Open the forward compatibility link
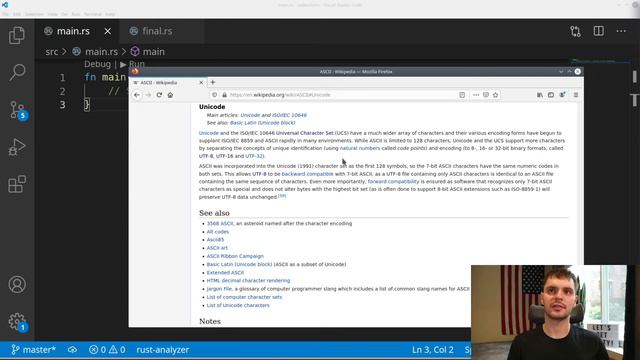Viewport: 640px width, 360px height. pyautogui.click(x=393, y=181)
